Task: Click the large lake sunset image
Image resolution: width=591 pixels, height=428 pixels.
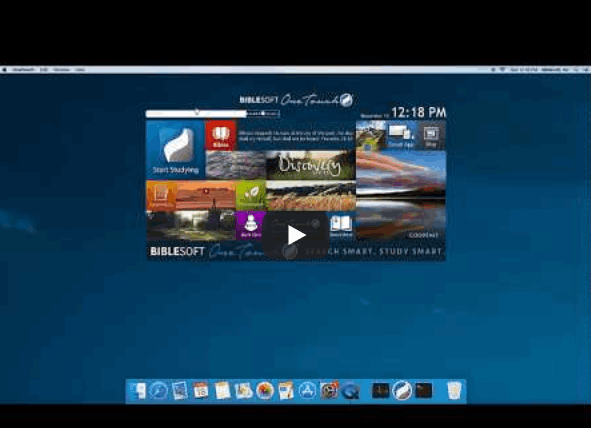Action: 401,195
